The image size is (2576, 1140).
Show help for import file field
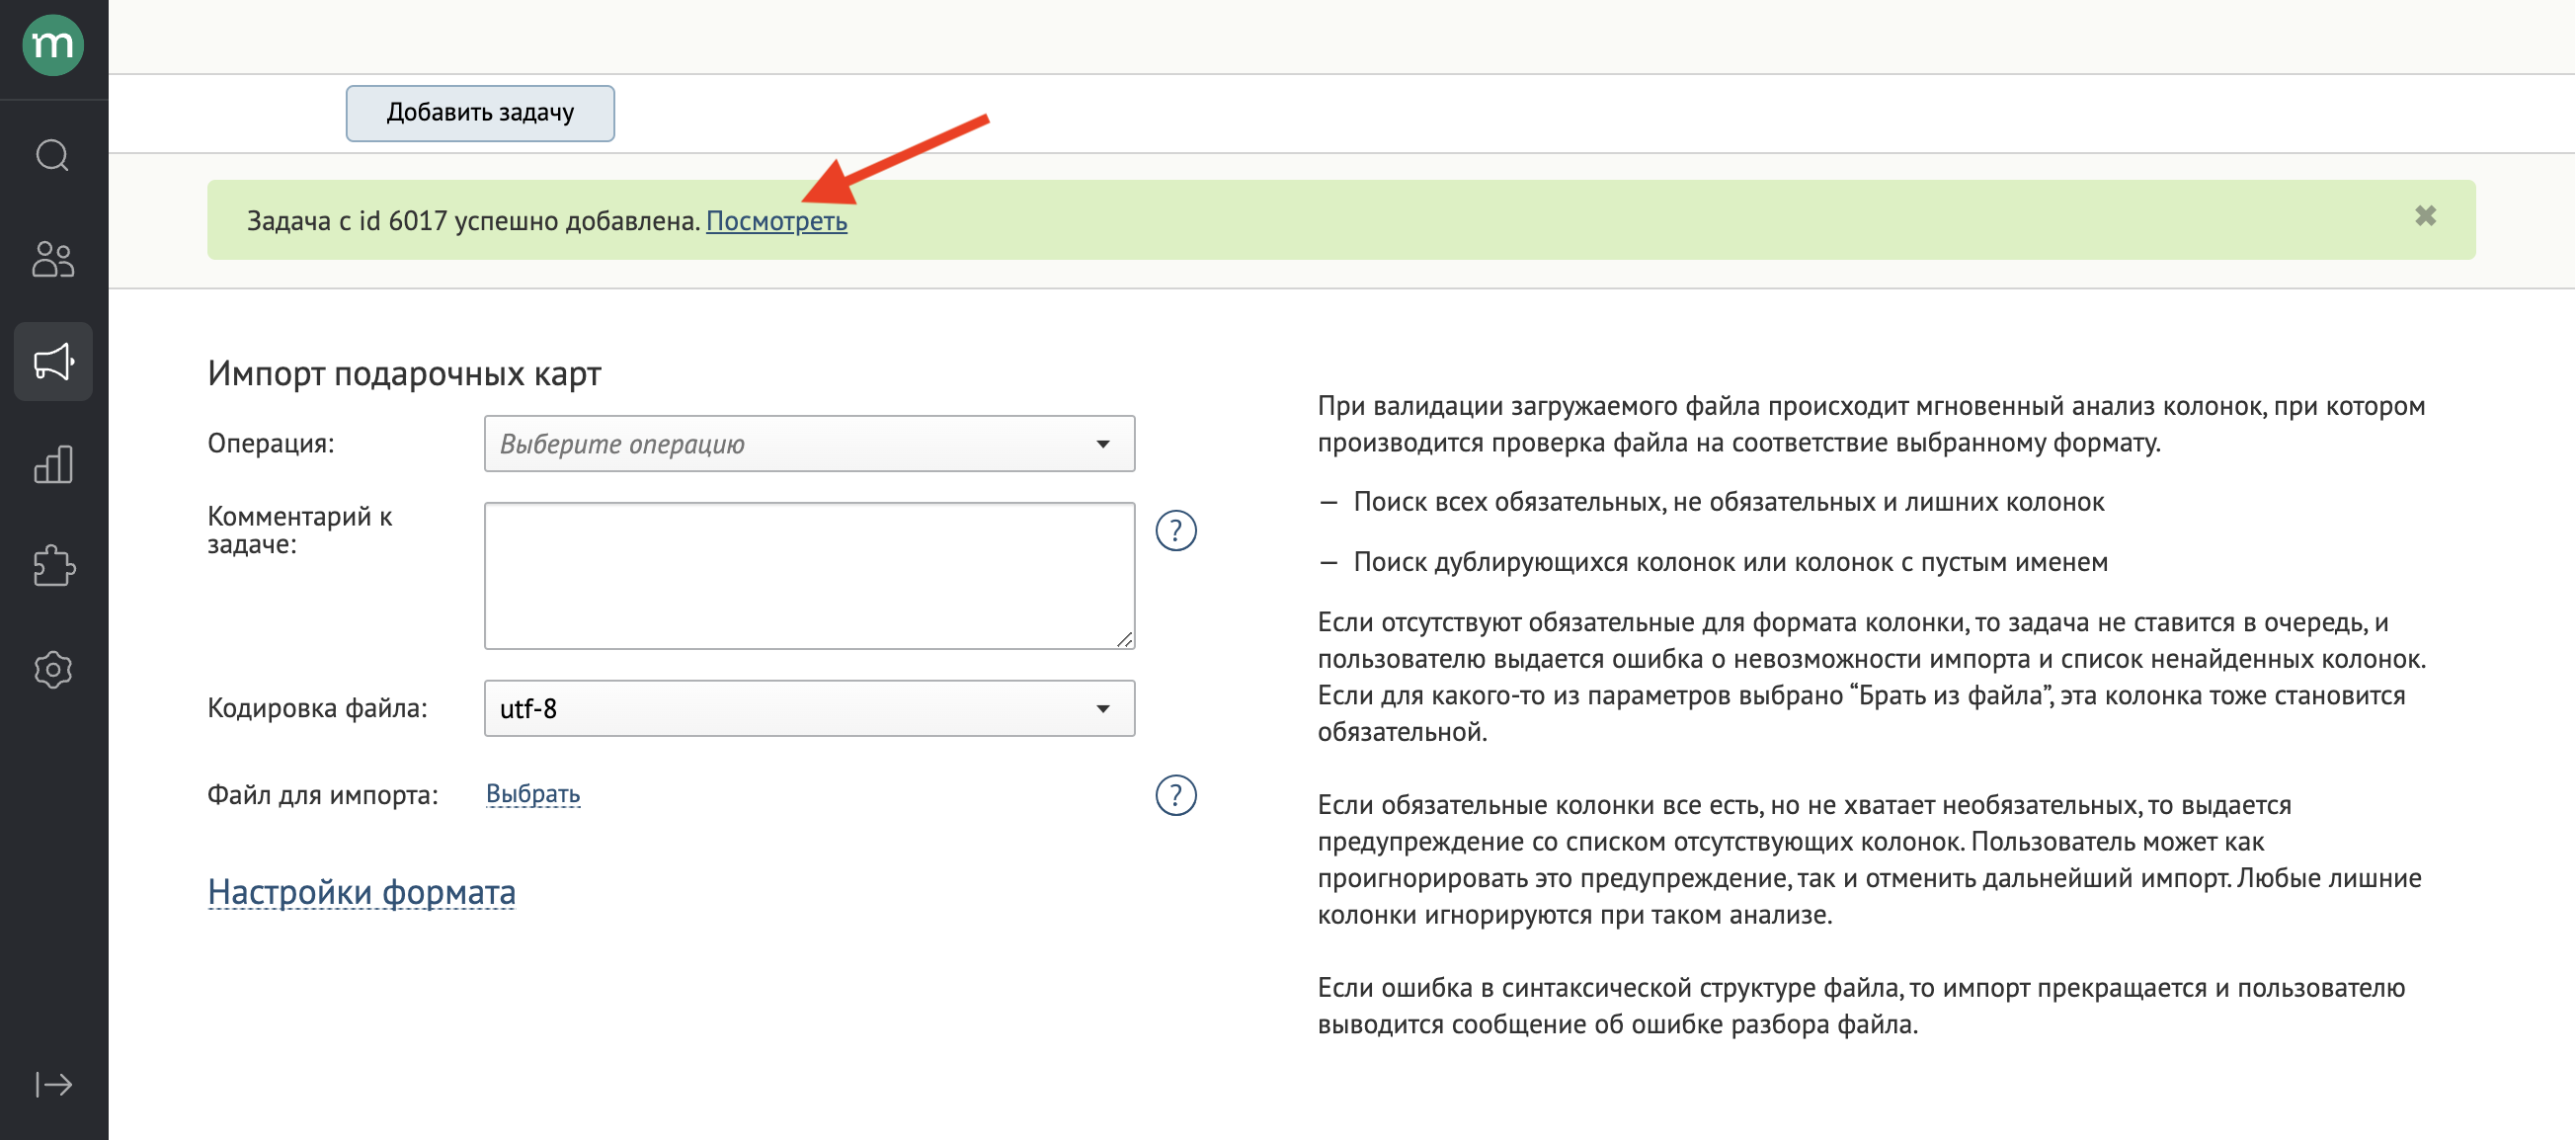pyautogui.click(x=1176, y=795)
